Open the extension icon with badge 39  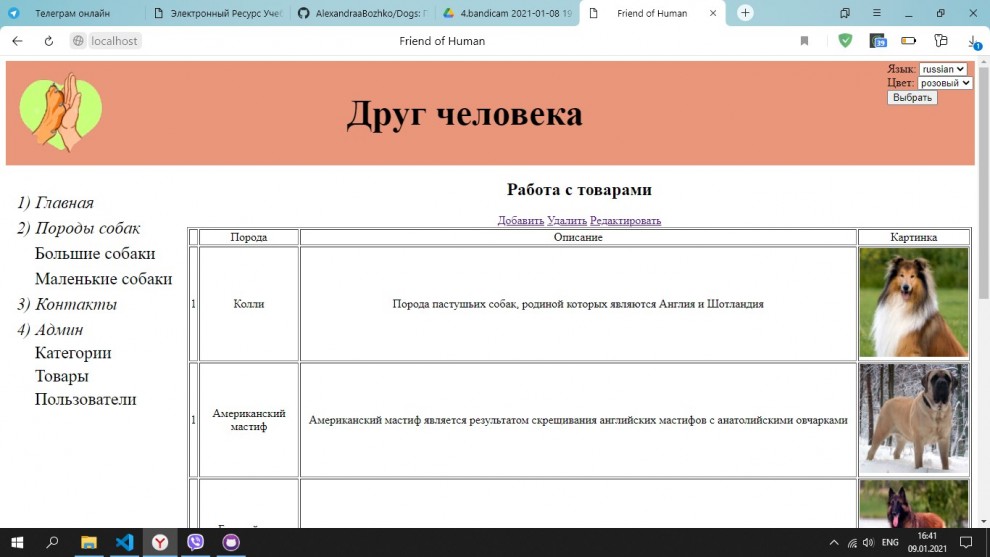coord(878,41)
